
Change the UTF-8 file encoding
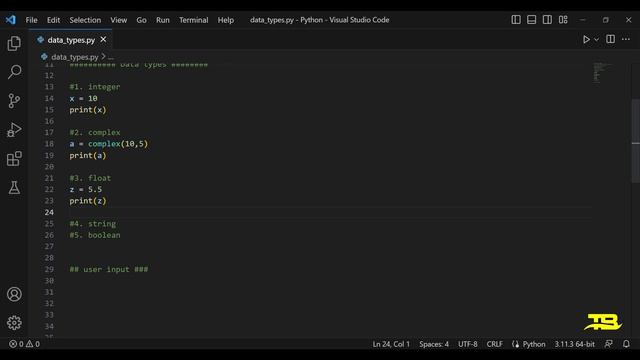tap(467, 344)
